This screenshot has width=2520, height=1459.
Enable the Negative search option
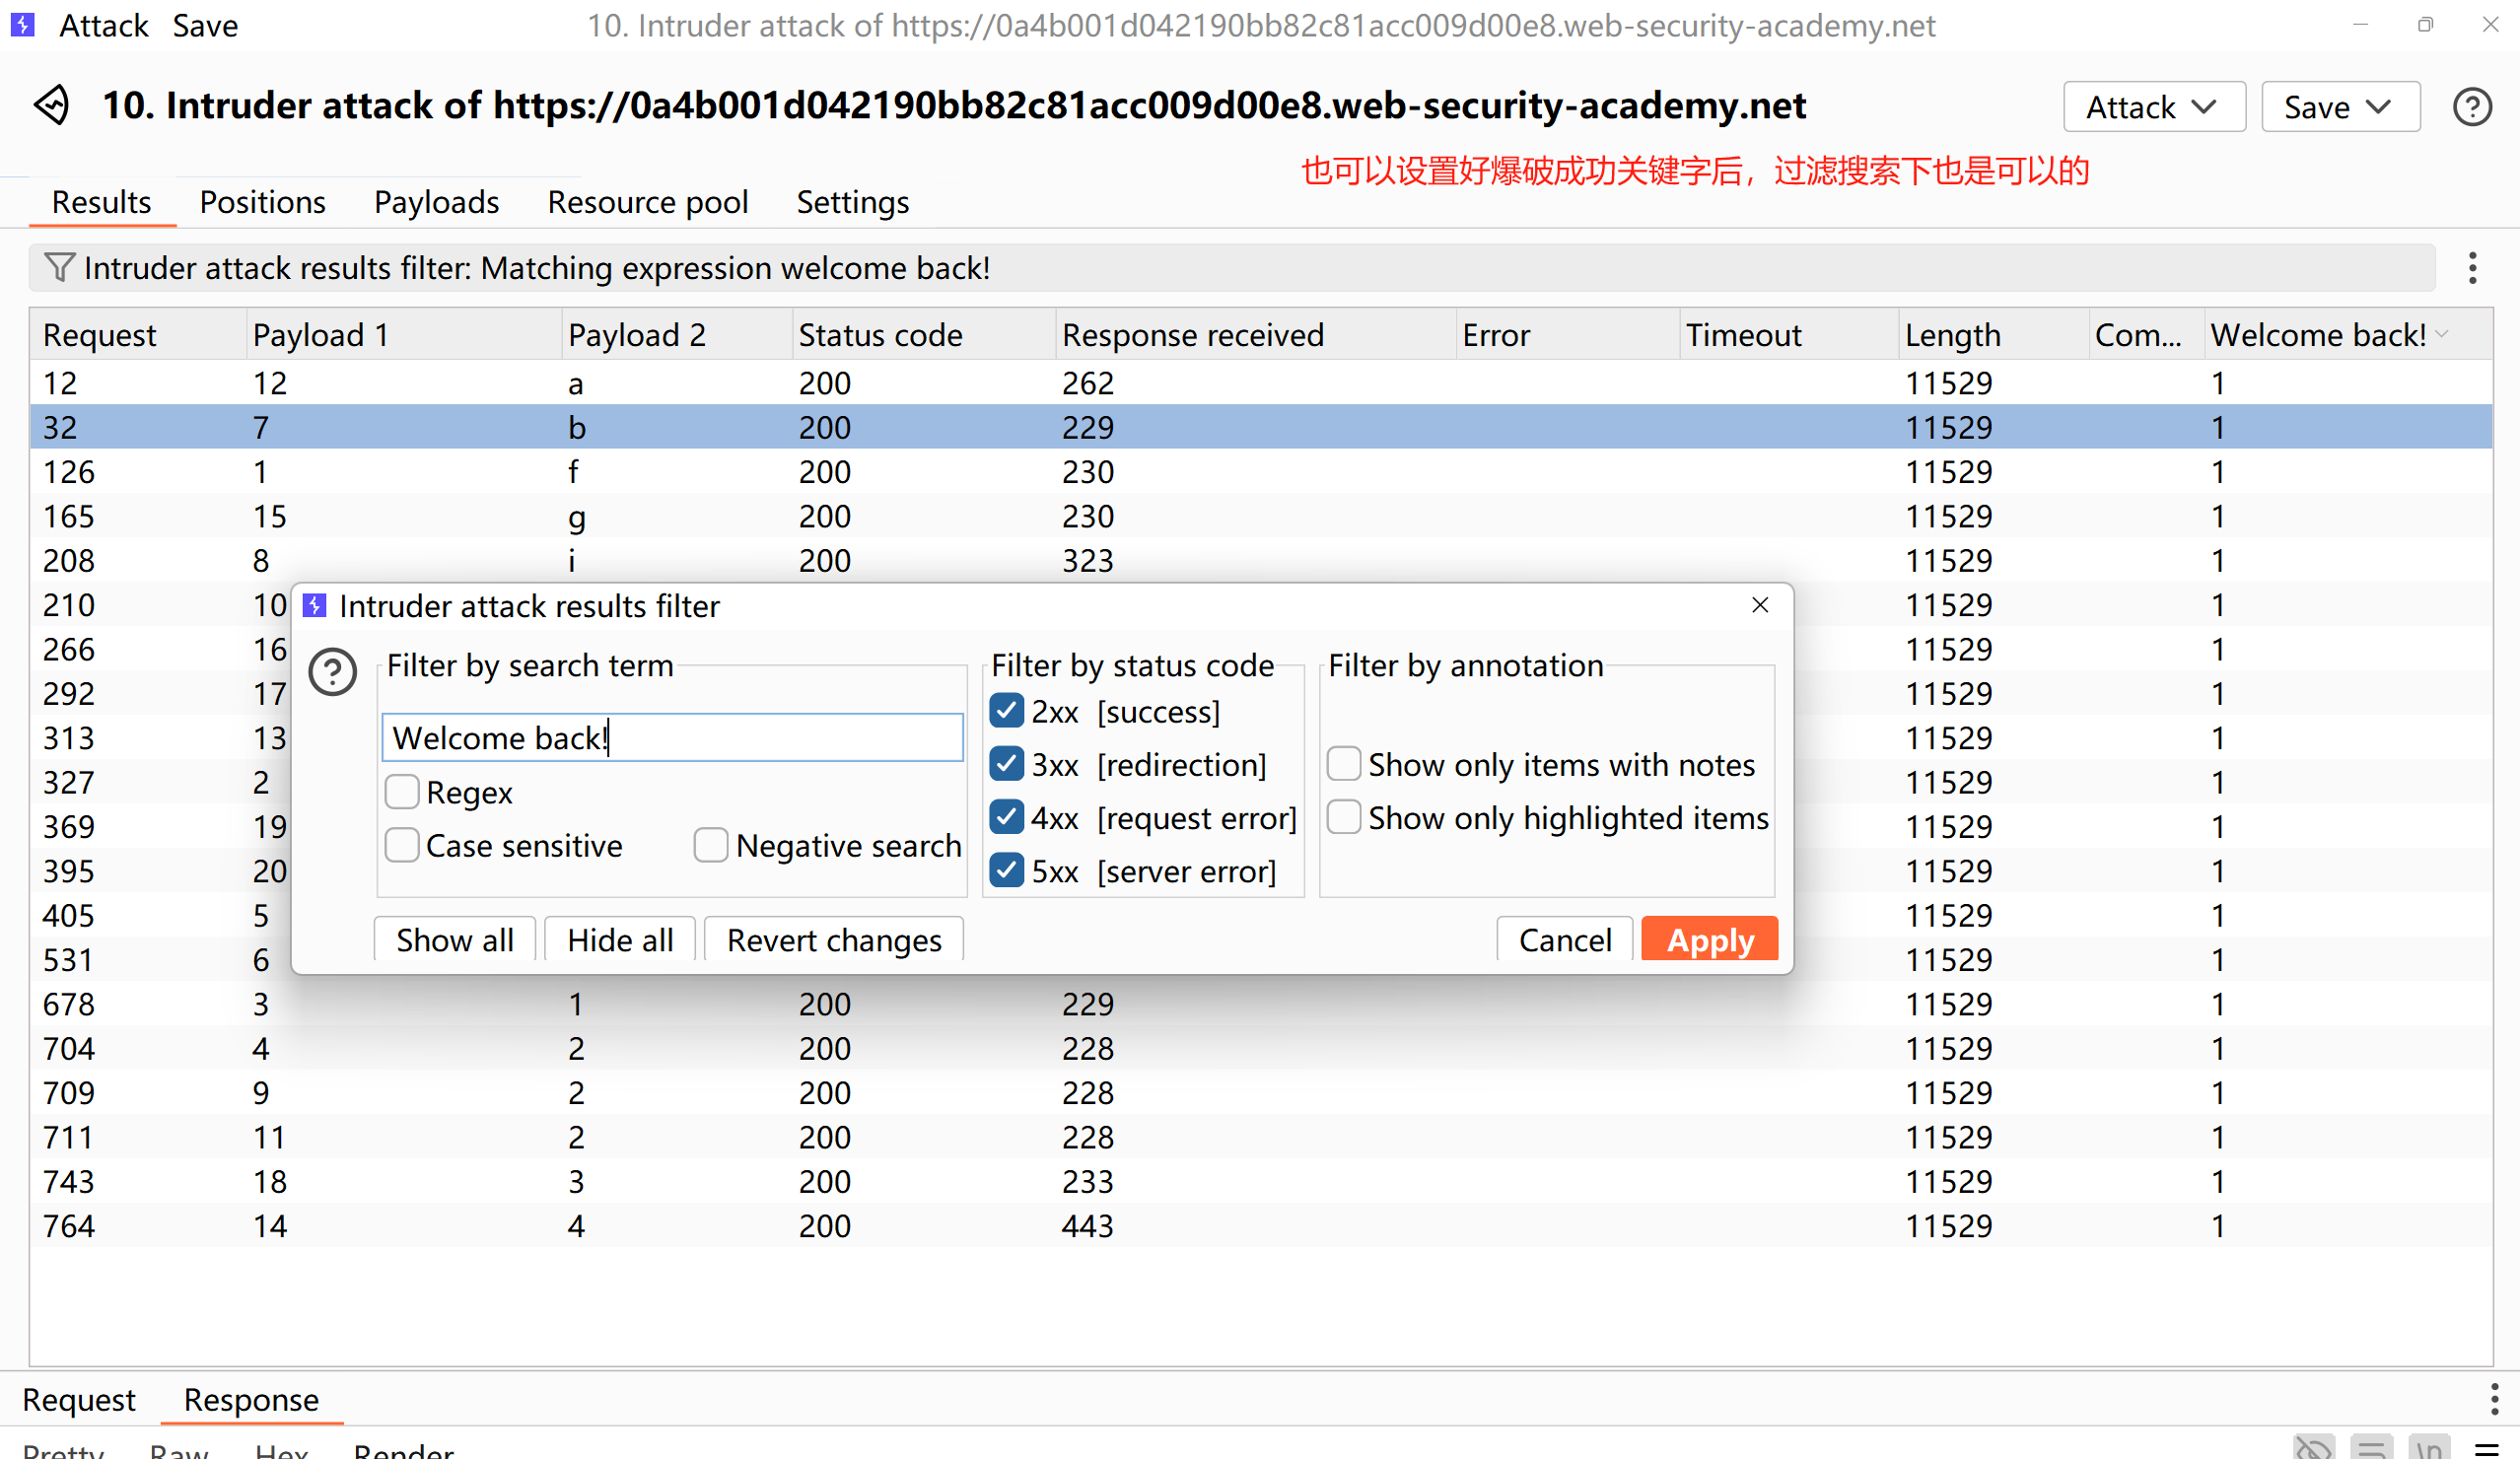(x=711, y=845)
